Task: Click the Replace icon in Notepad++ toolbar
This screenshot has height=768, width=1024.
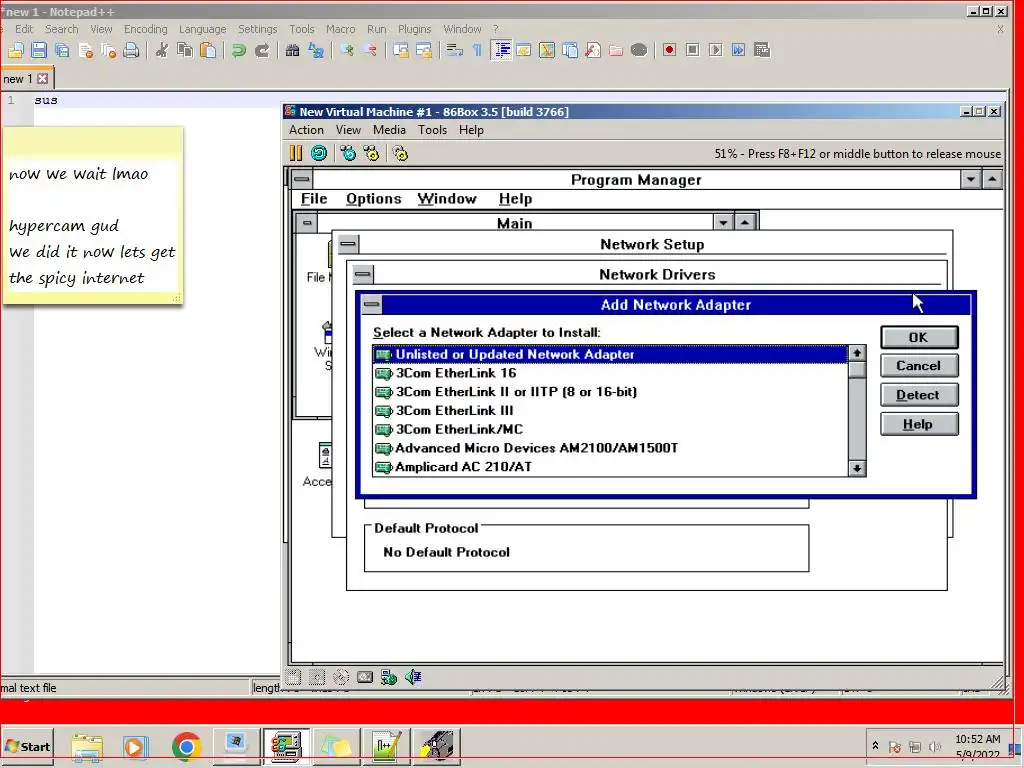Action: click(x=316, y=50)
